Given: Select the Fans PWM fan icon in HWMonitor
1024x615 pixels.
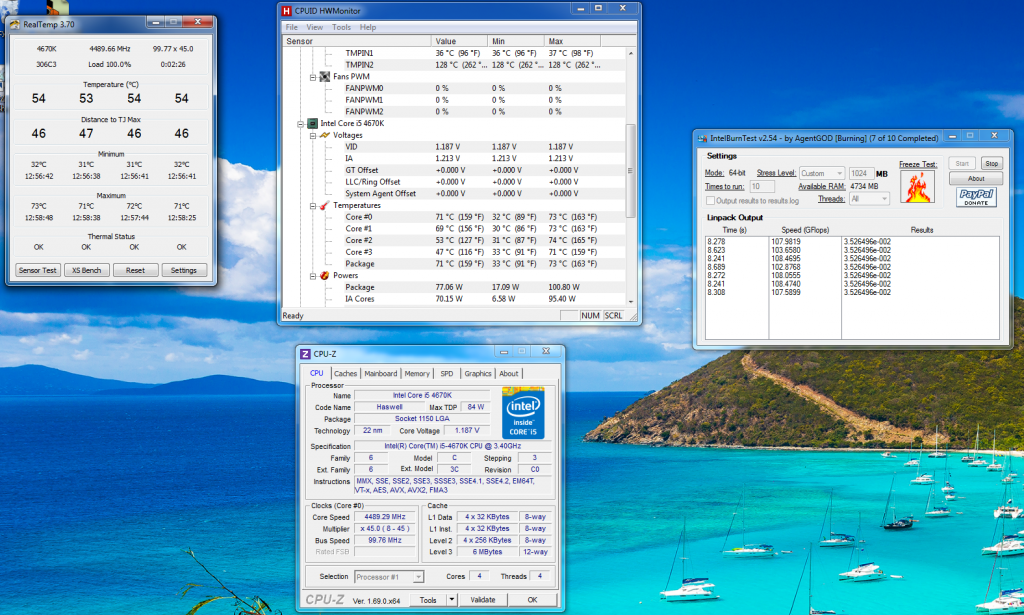Looking at the screenshot, I should (x=325, y=76).
